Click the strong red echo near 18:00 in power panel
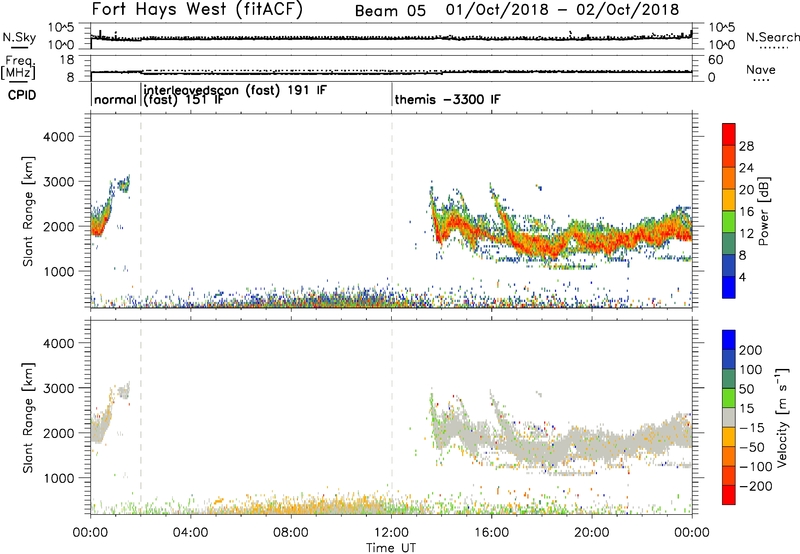Screen dimensions: 800x554 click(543, 246)
